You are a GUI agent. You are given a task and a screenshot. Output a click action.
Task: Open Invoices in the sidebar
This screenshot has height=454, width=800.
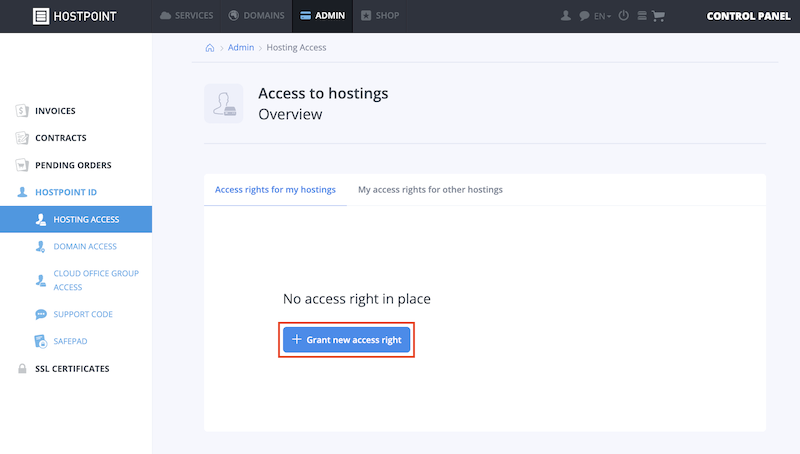[x=55, y=111]
